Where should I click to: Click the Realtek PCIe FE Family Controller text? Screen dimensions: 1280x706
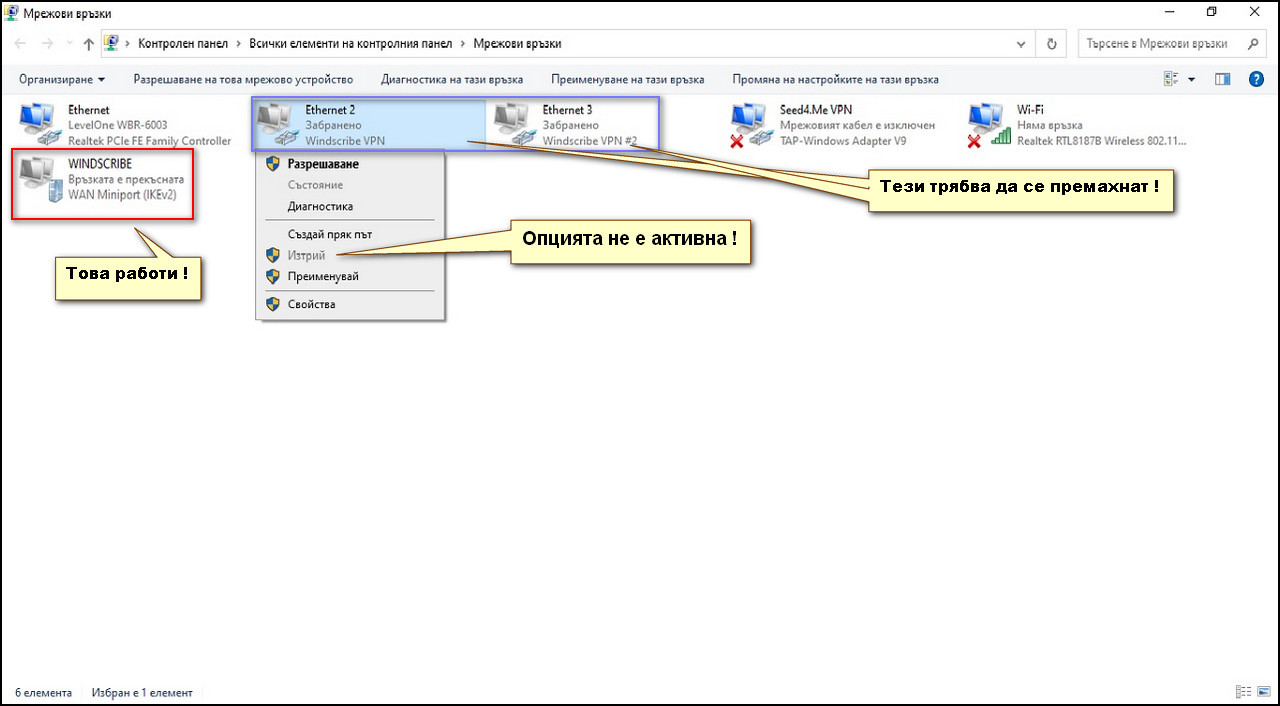pos(149,141)
